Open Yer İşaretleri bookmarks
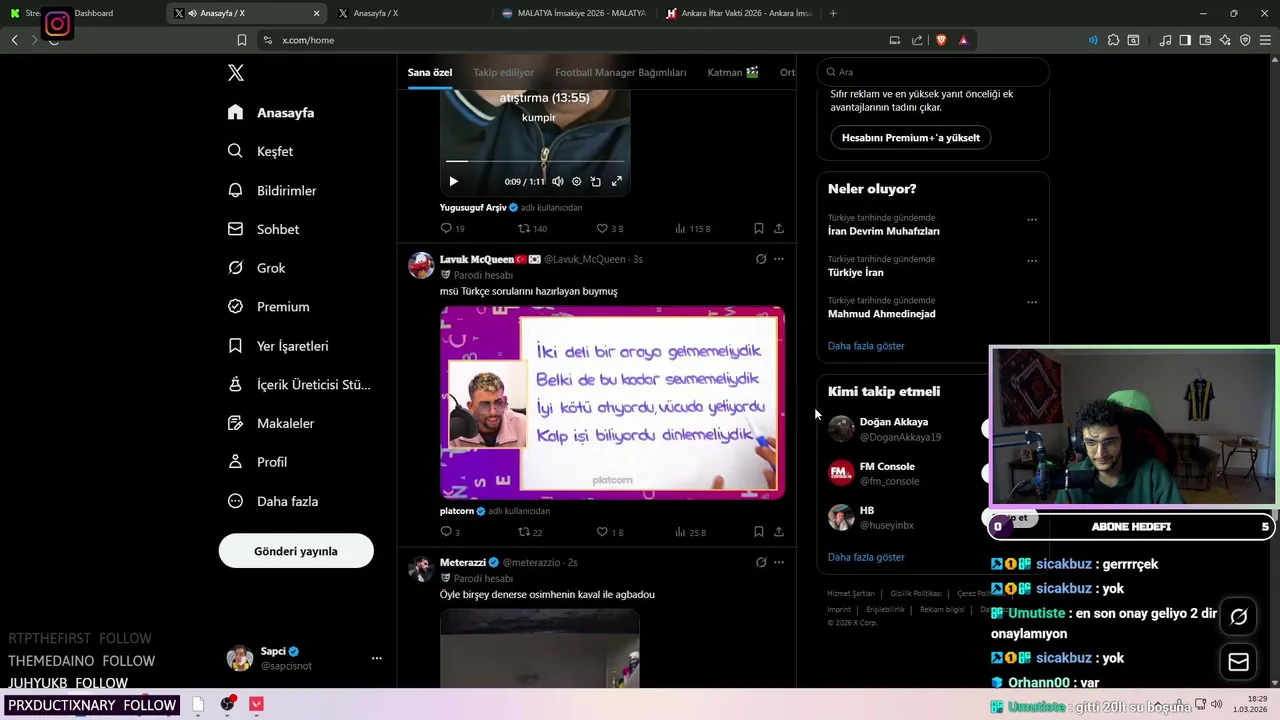 pos(278,346)
